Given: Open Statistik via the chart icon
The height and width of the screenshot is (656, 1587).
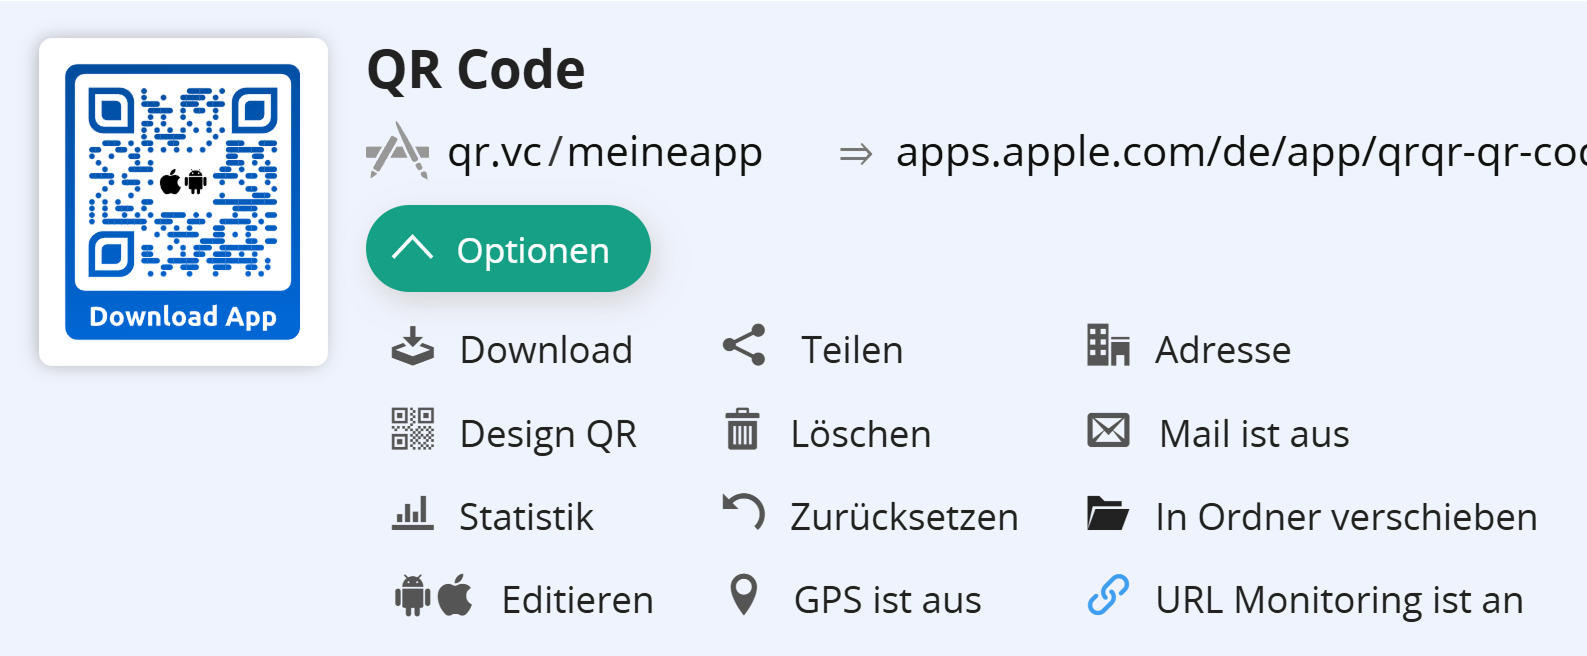Looking at the screenshot, I should (x=412, y=516).
